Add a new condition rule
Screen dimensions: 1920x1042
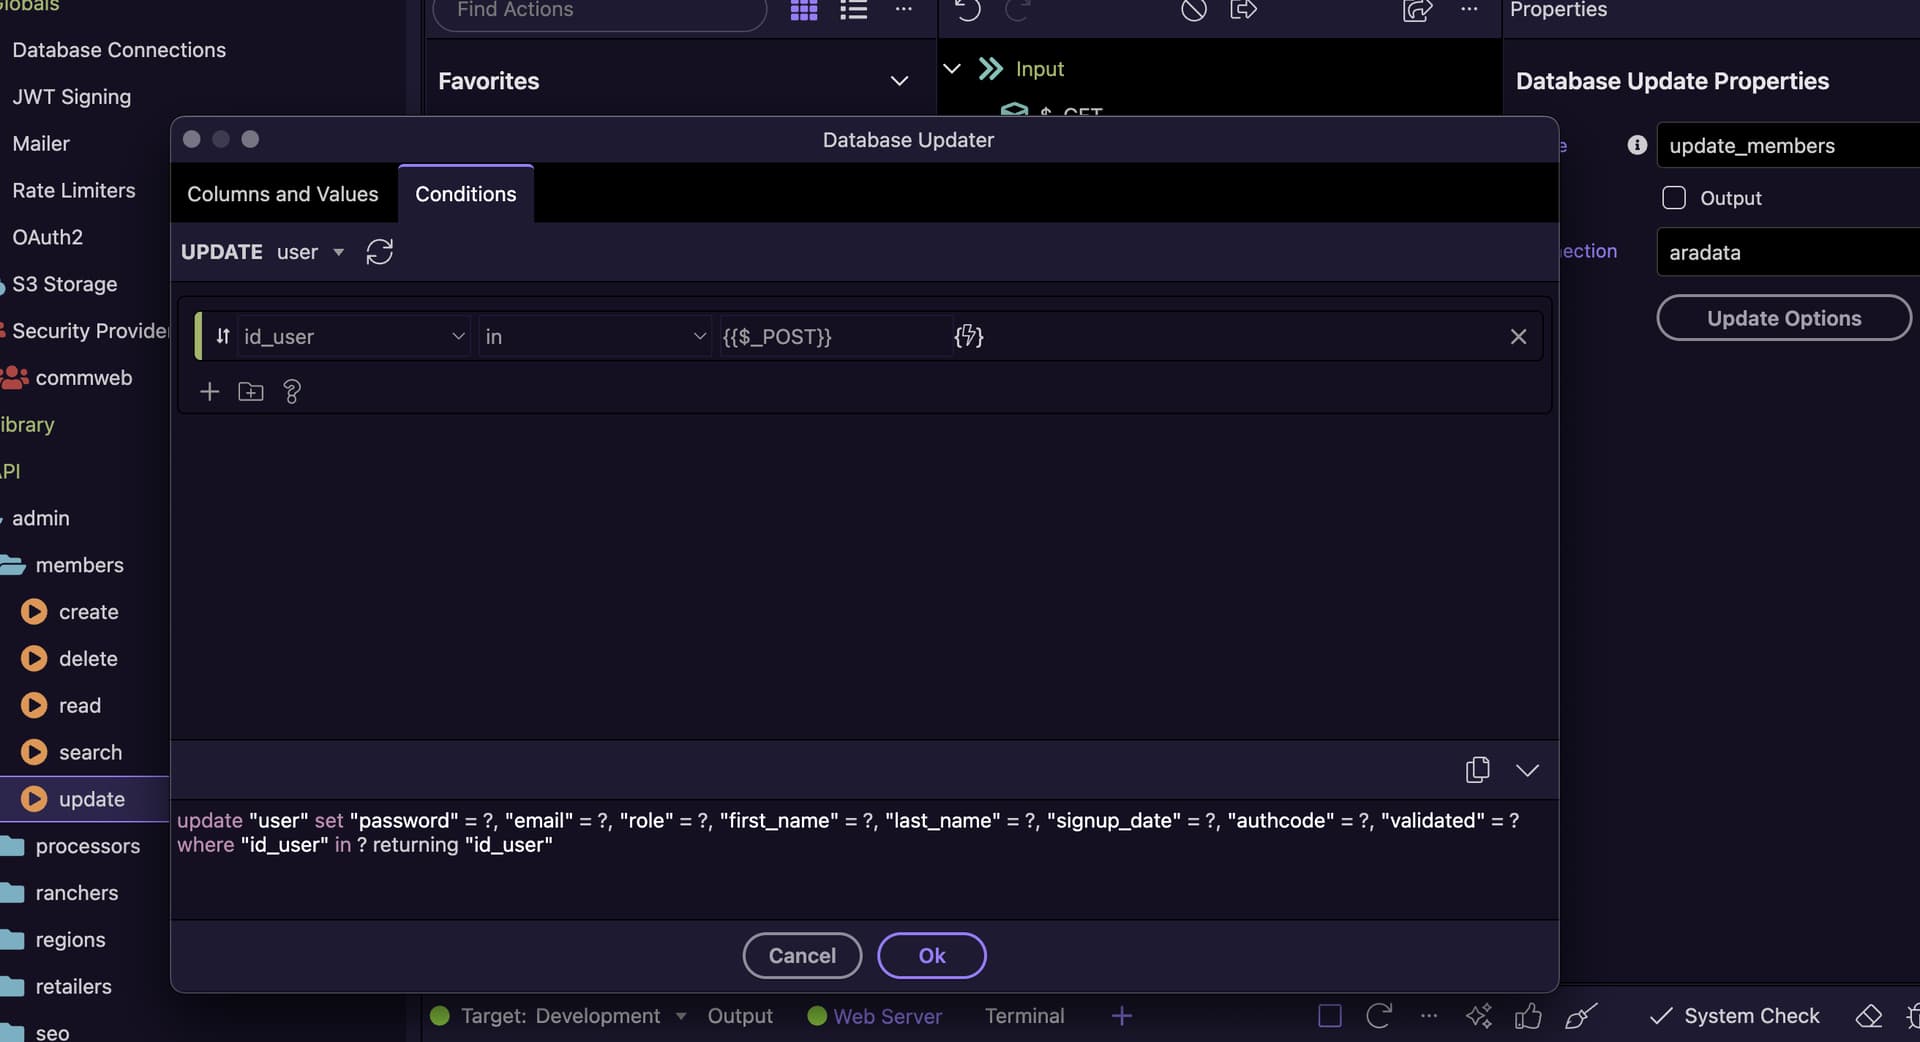pyautogui.click(x=209, y=392)
